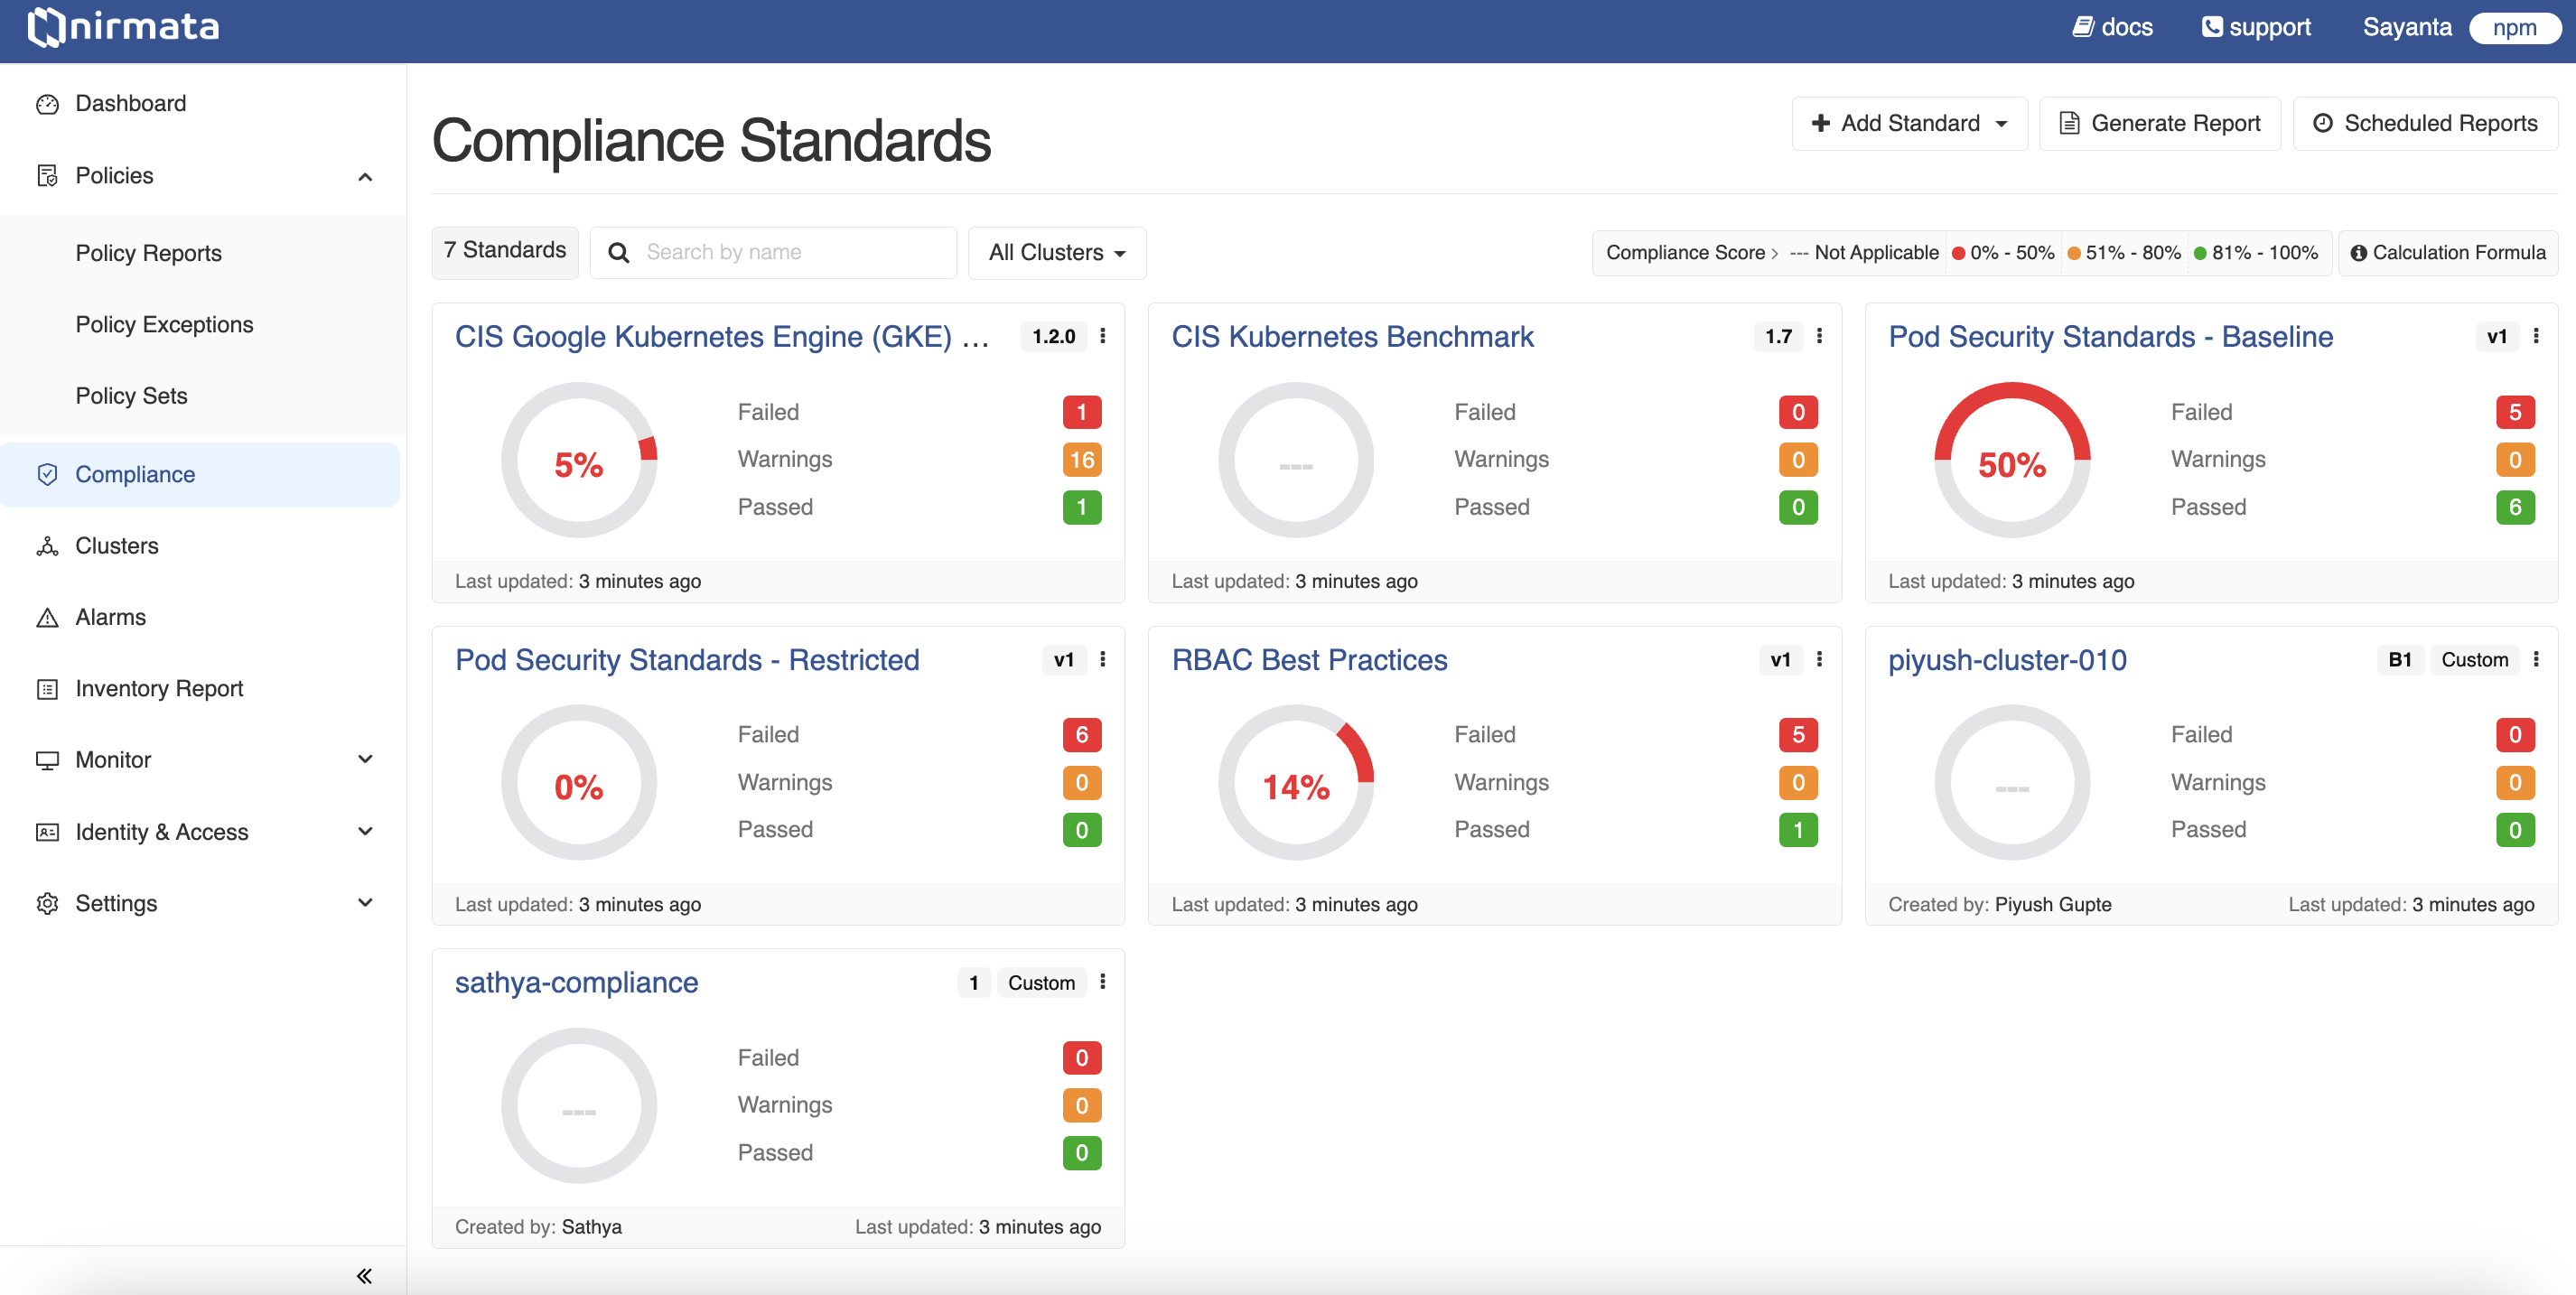Click the Scheduled Reports clock icon
Viewport: 2576px width, 1295px height.
click(x=2322, y=123)
